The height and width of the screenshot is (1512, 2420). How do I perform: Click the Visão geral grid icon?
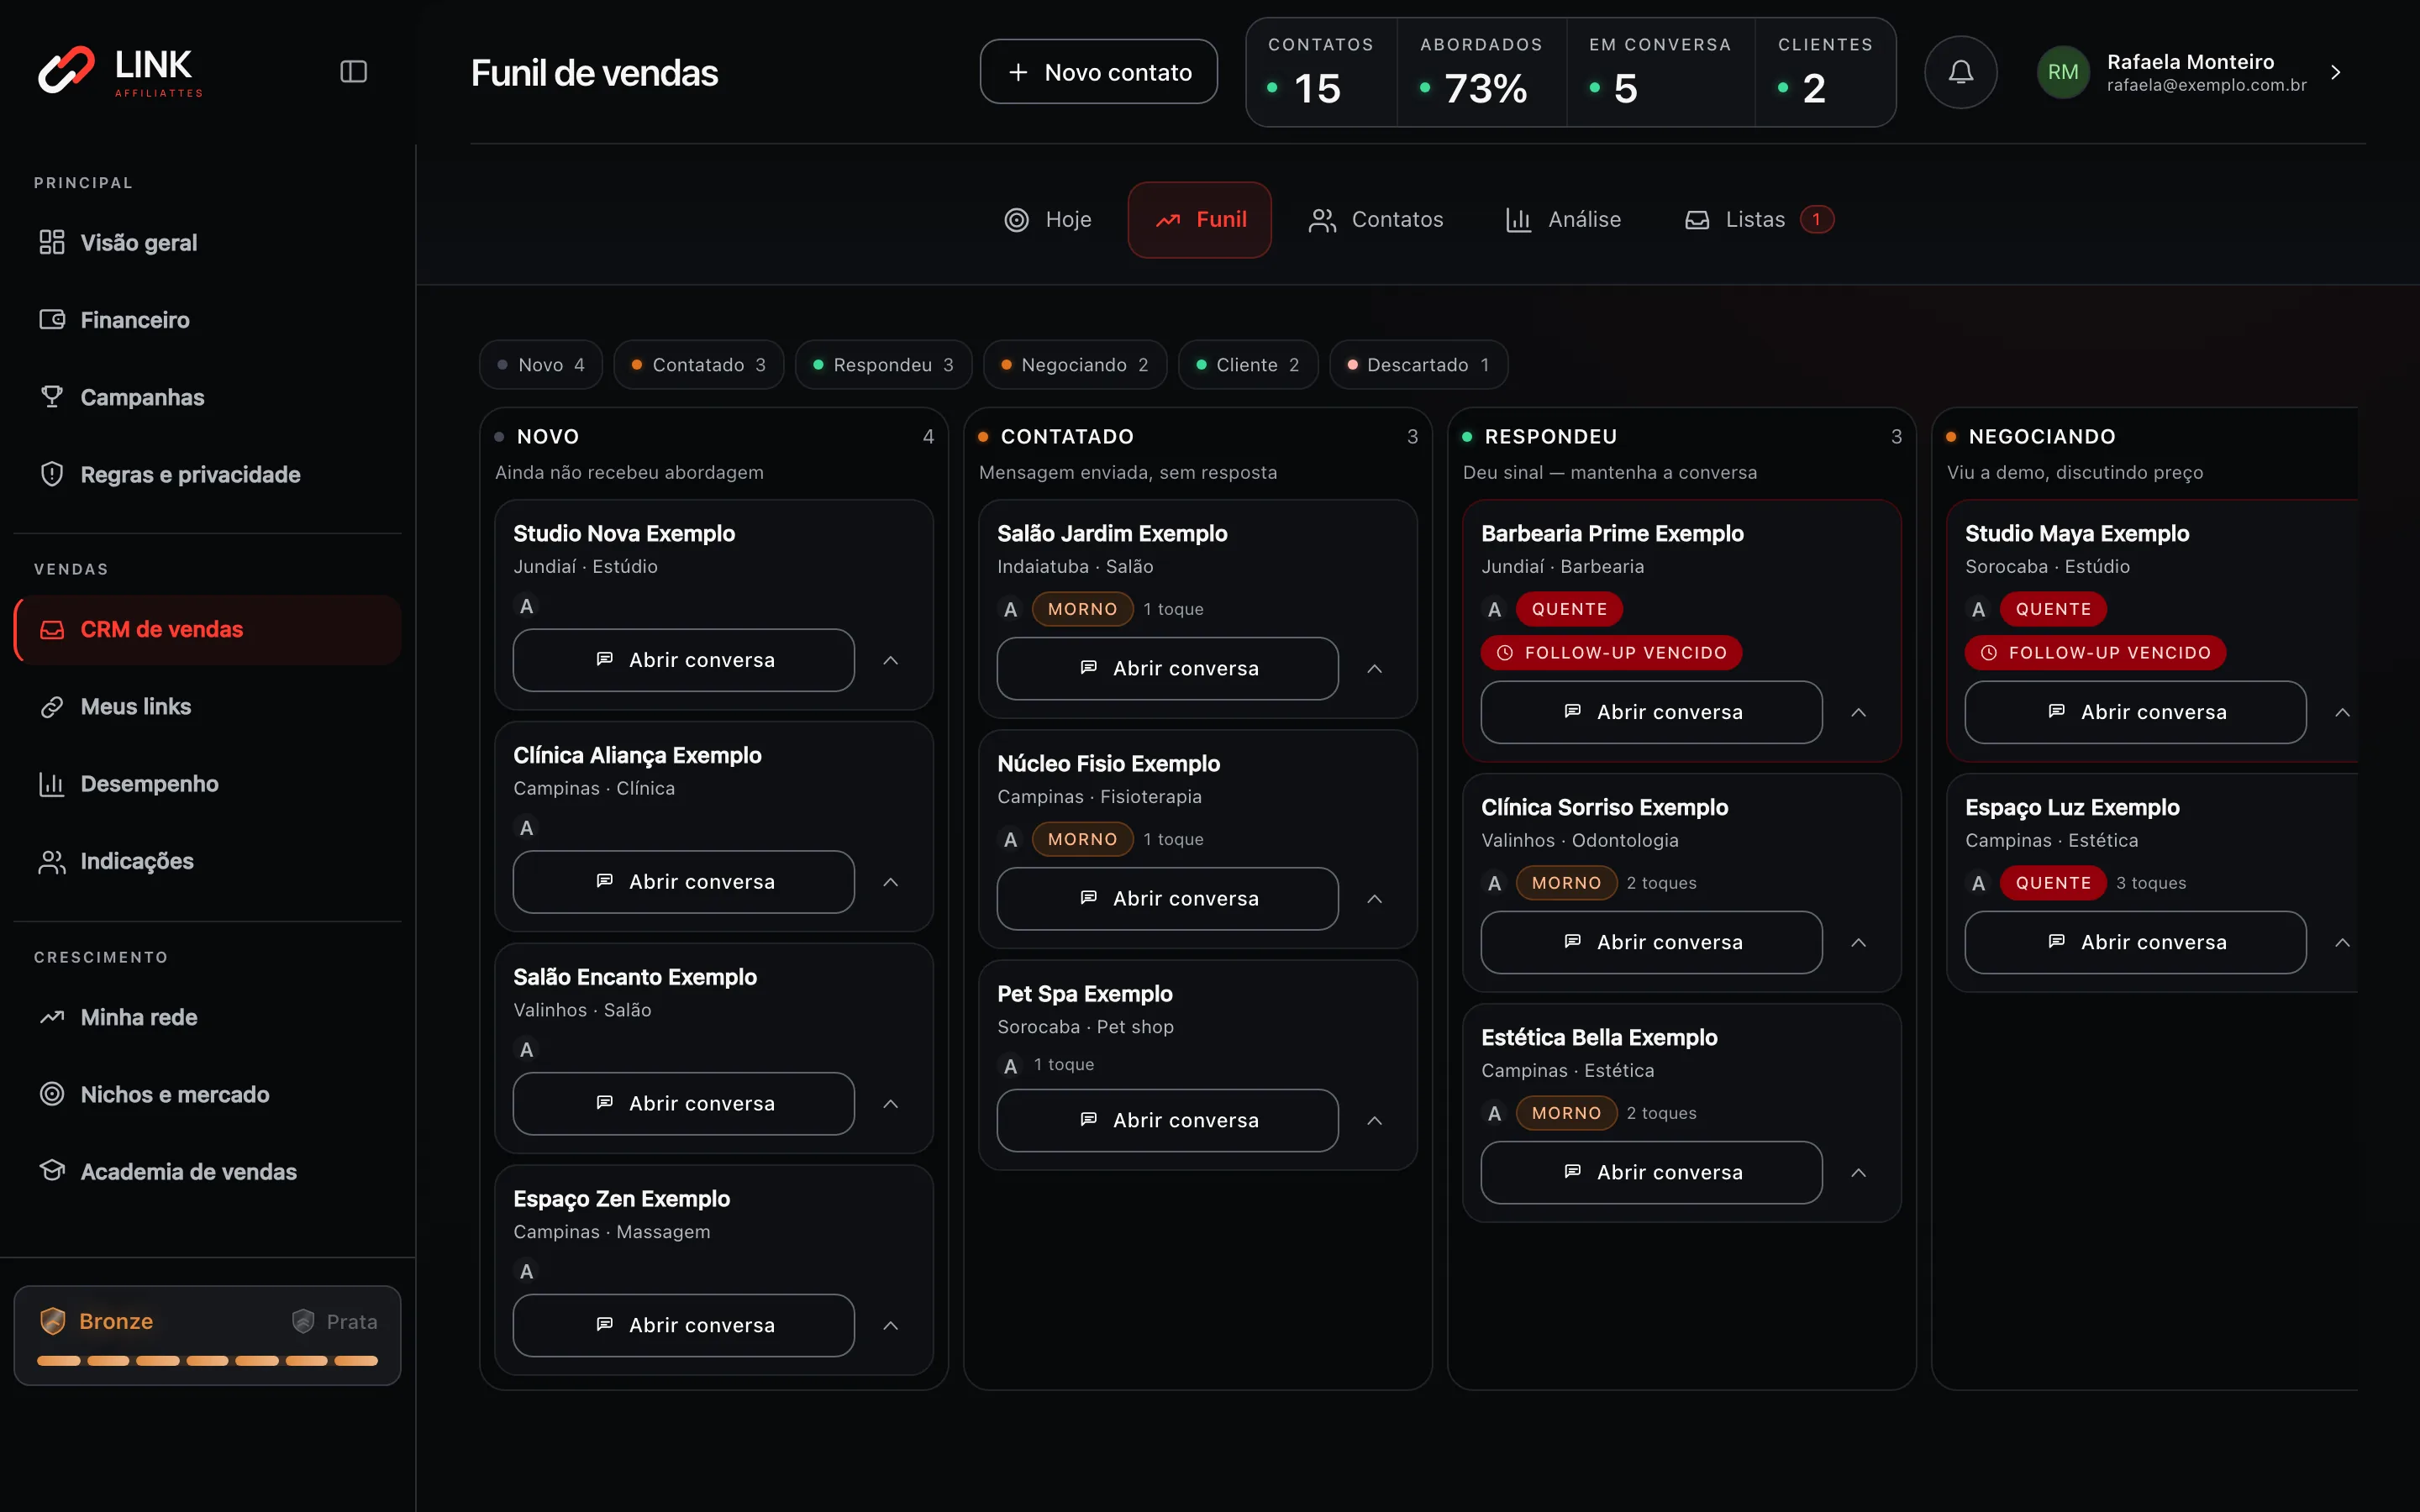52,242
